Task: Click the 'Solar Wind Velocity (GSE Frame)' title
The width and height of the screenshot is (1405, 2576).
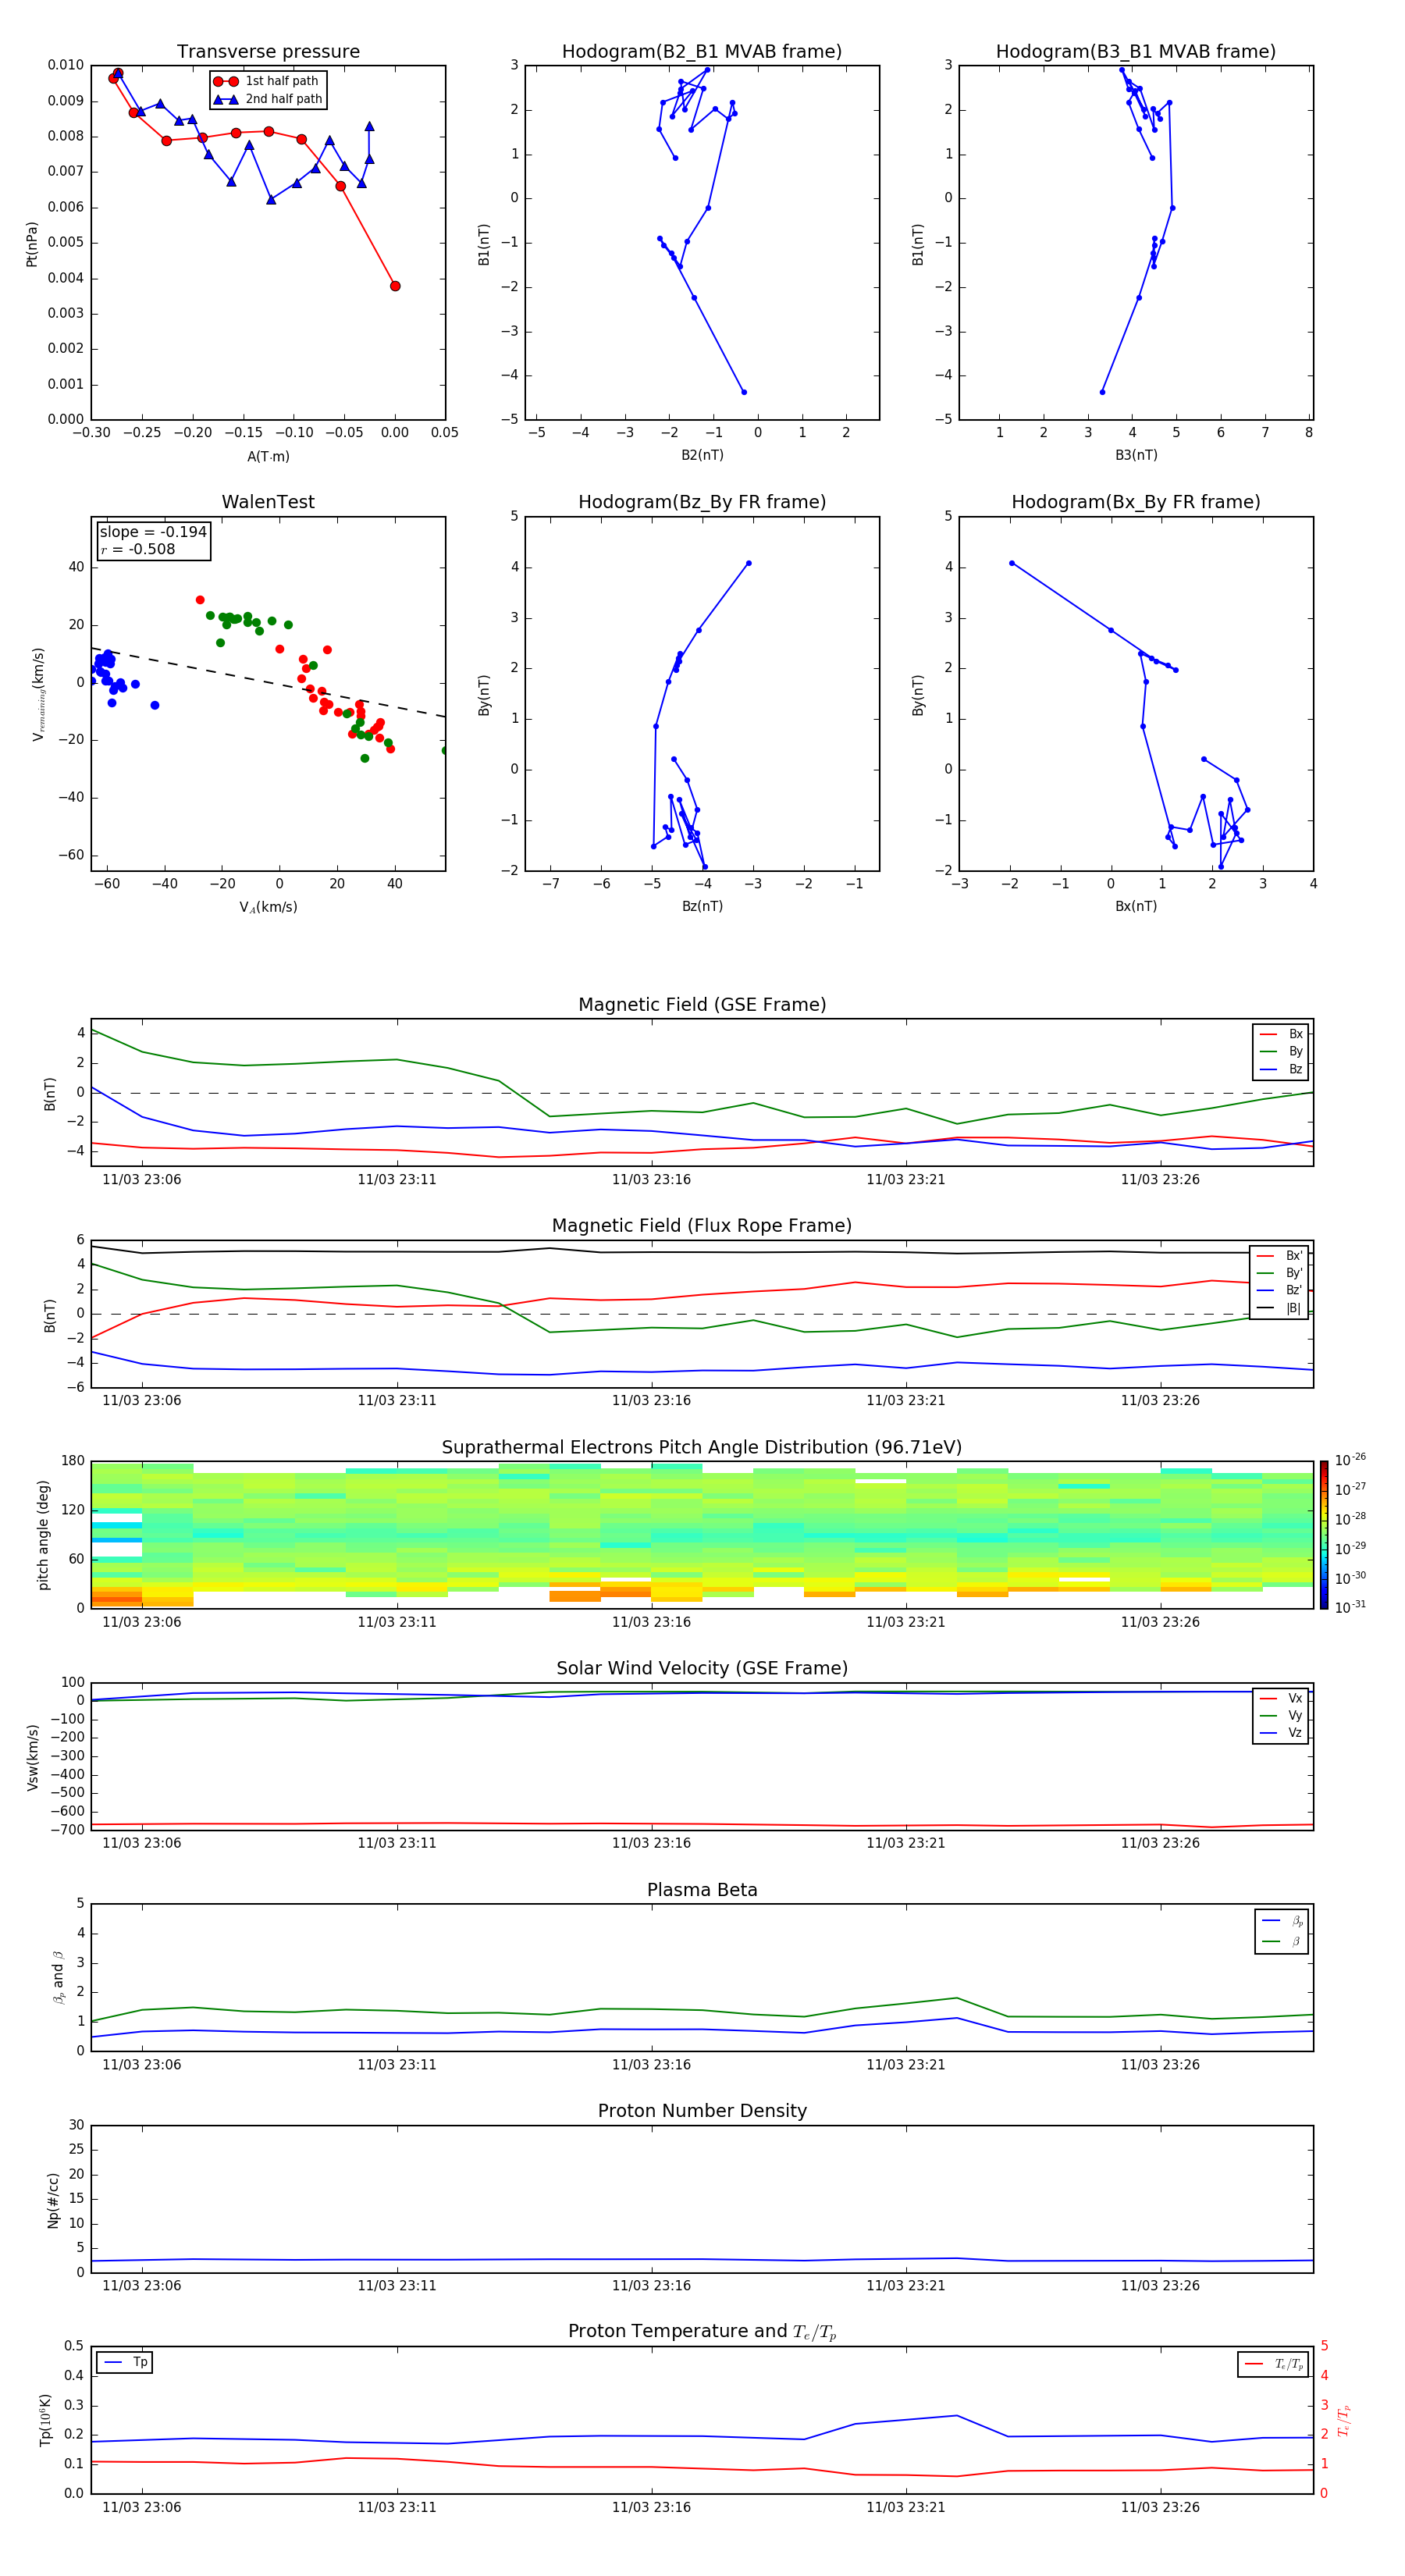Action: [x=702, y=1669]
